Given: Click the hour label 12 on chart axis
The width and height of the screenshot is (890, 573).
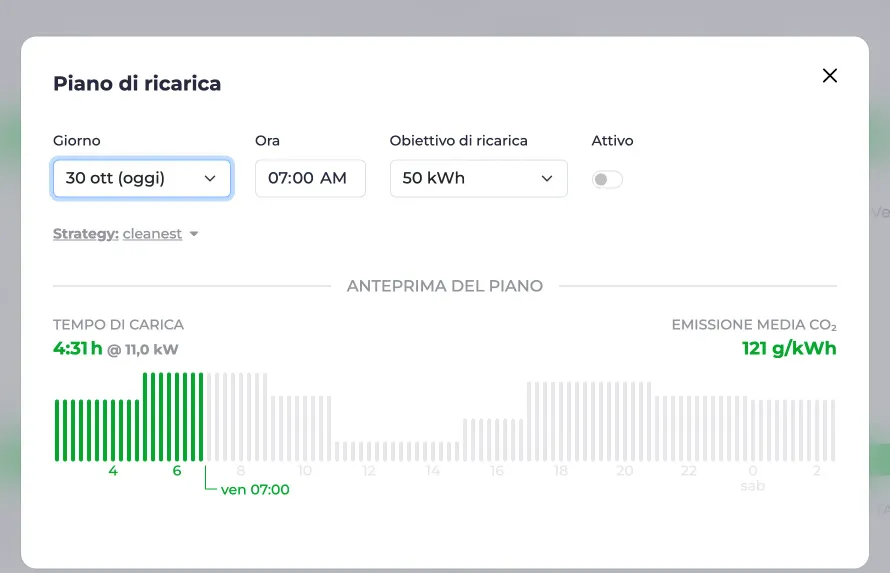Looking at the screenshot, I should [x=369, y=471].
